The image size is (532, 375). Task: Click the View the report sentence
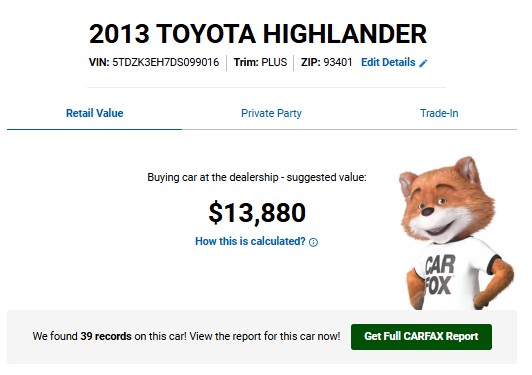265,336
